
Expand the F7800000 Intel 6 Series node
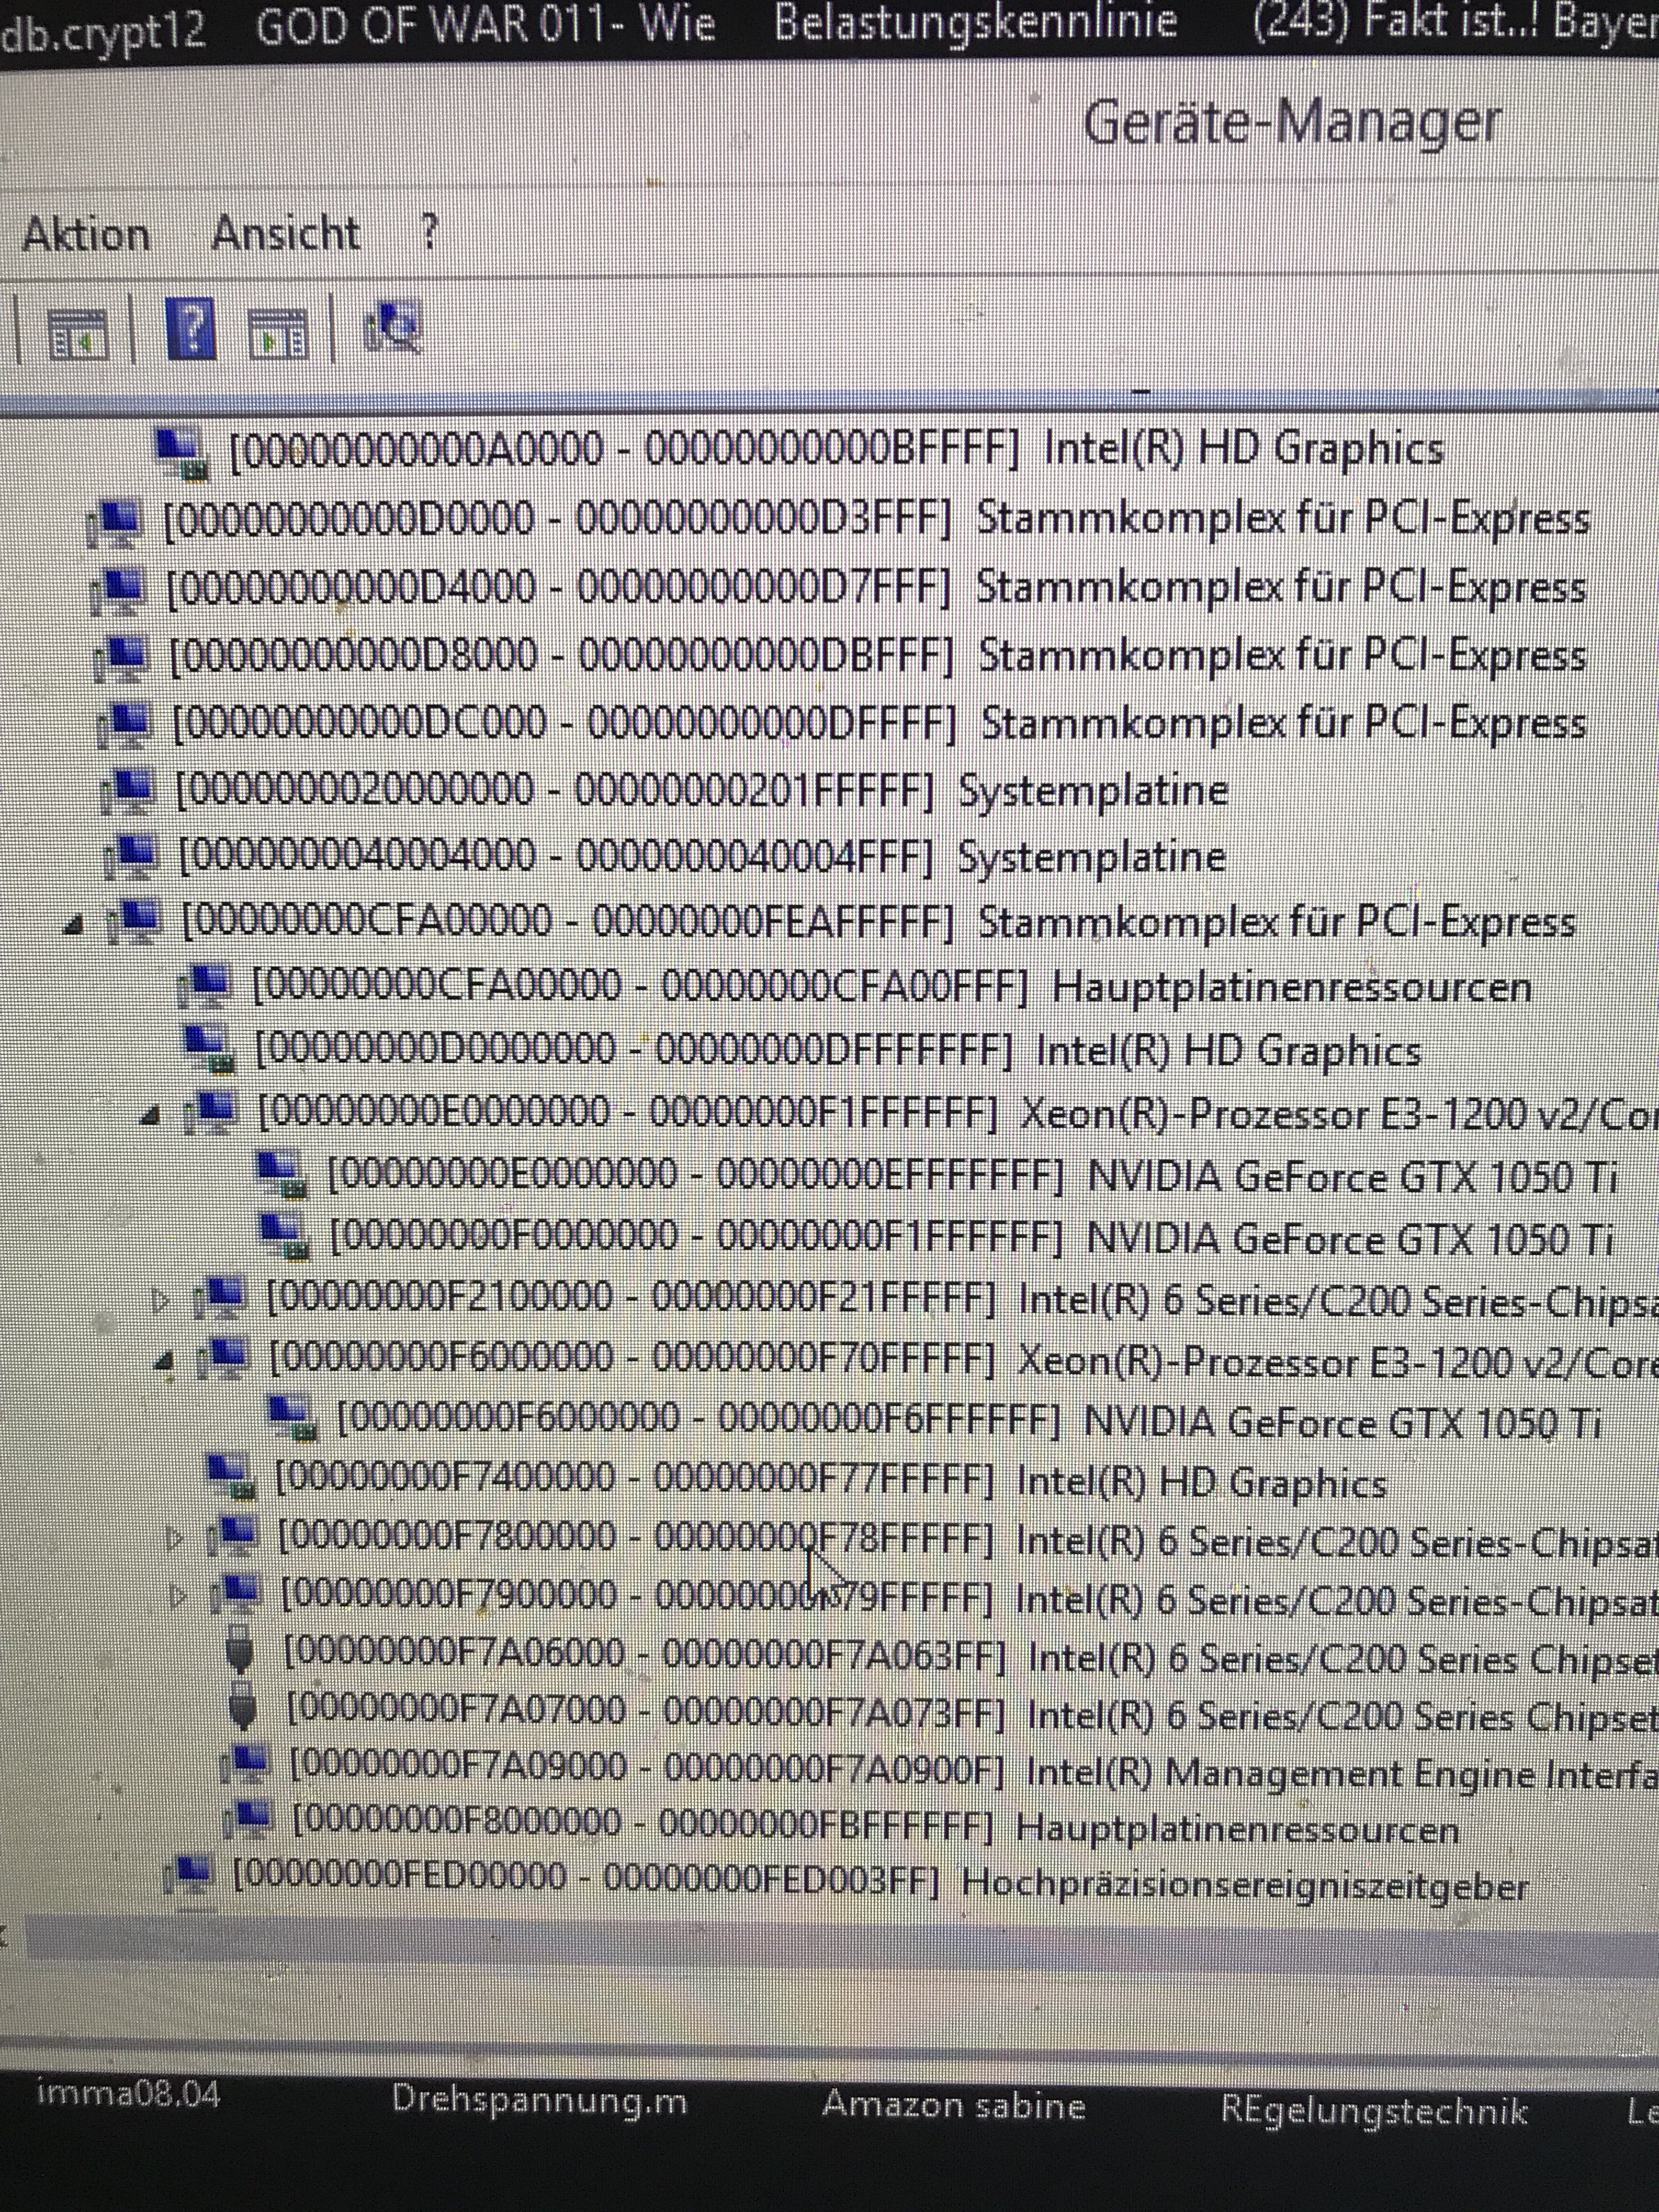pyautogui.click(x=175, y=1538)
